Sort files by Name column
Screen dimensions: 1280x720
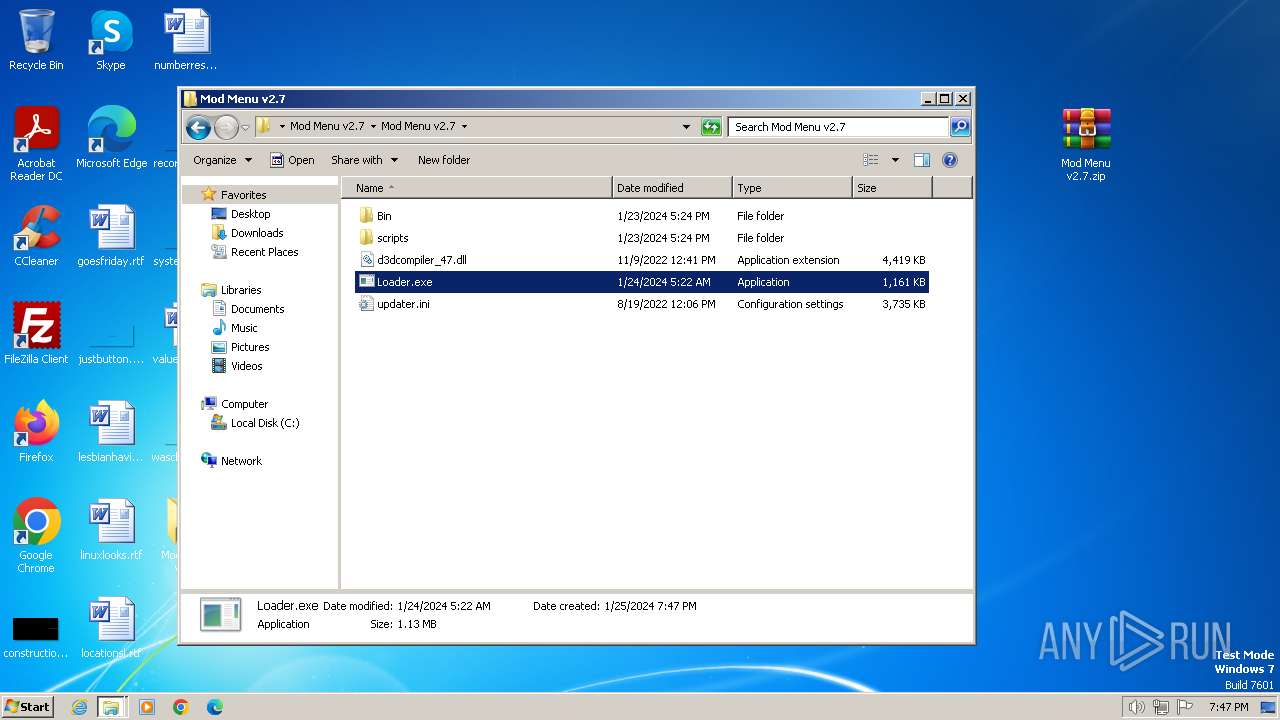tap(478, 188)
